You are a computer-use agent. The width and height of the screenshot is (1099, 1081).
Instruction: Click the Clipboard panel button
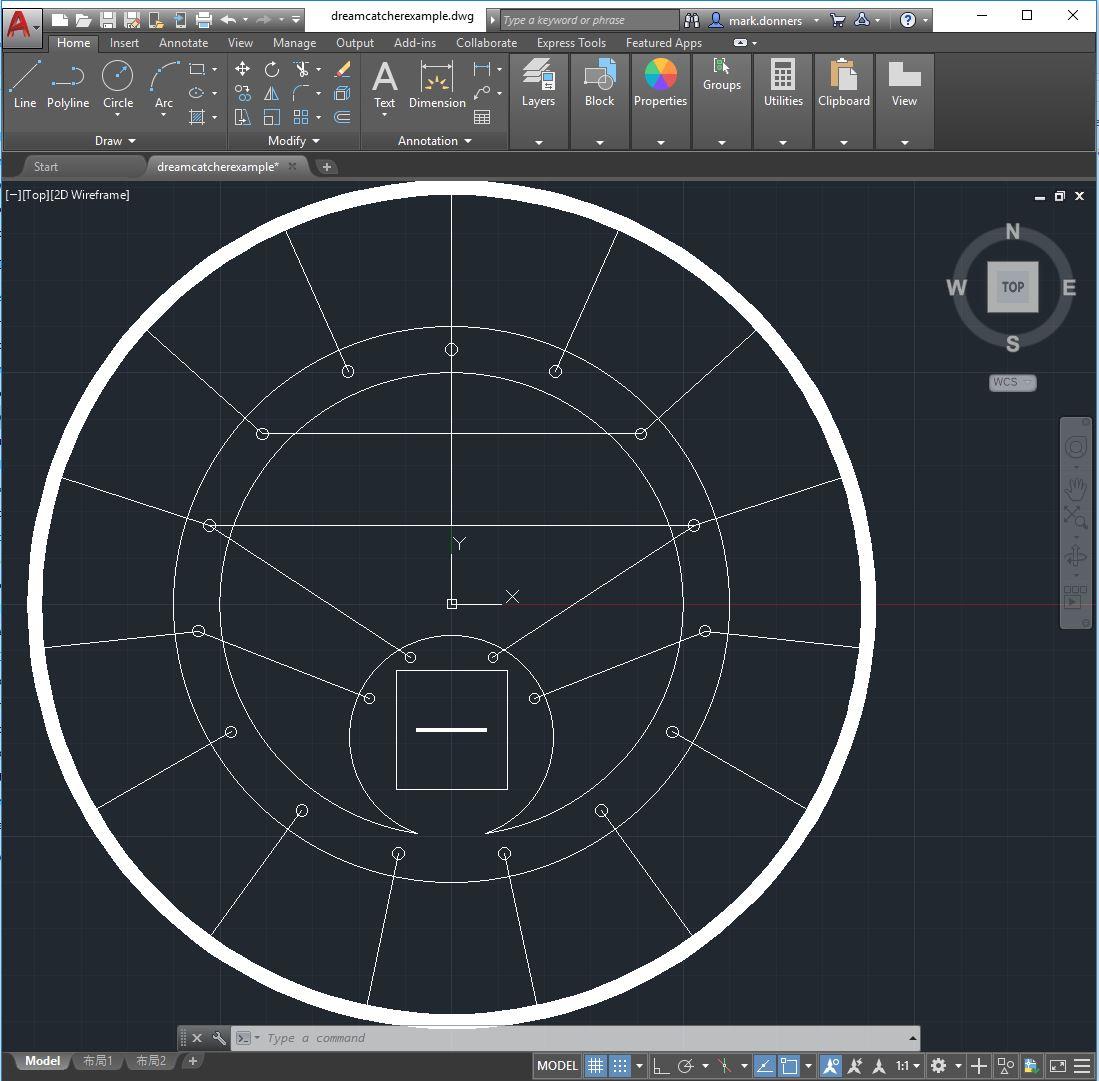(x=844, y=83)
